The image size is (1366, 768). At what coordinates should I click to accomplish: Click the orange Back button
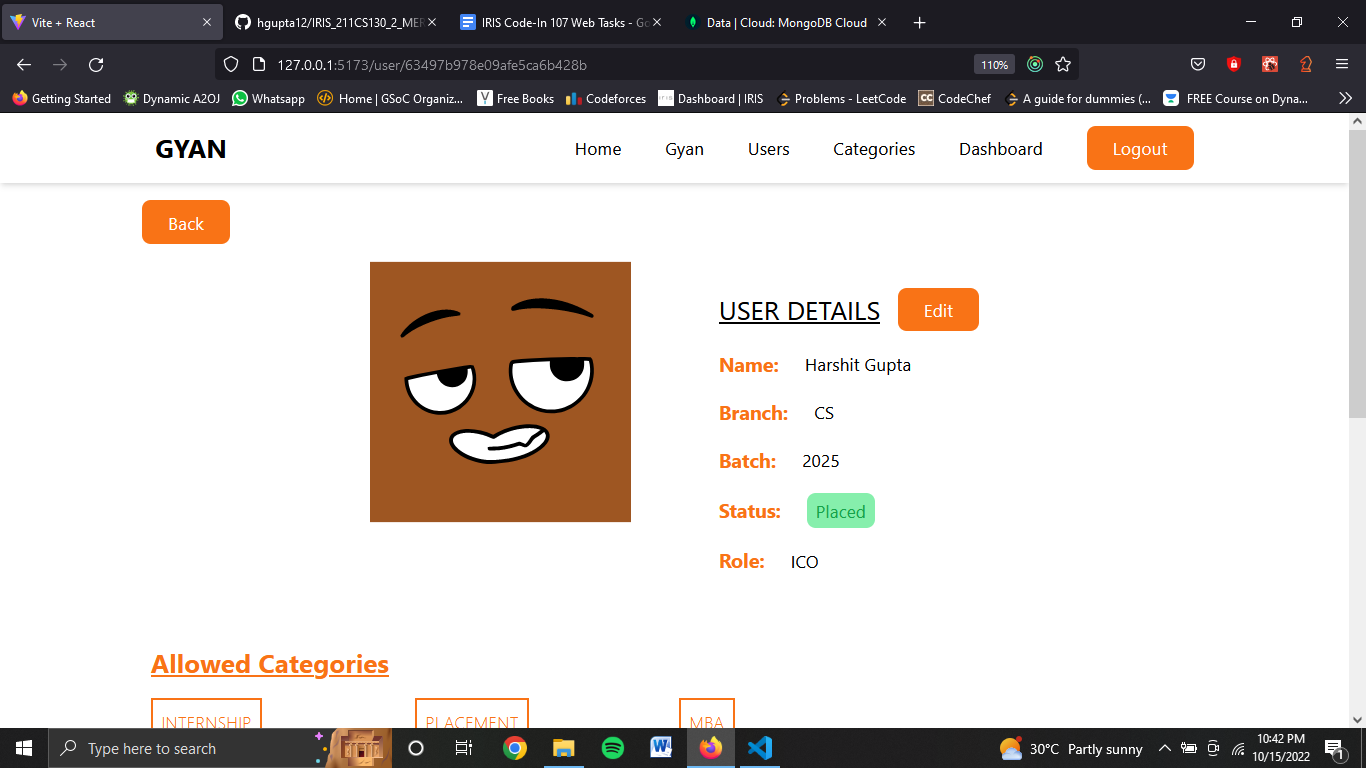point(186,222)
